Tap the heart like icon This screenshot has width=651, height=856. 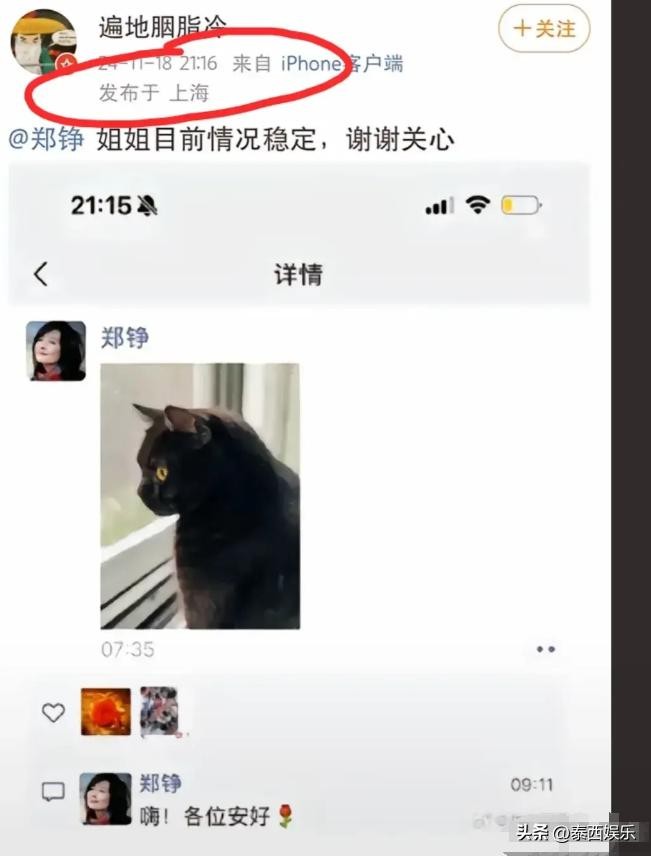click(54, 712)
